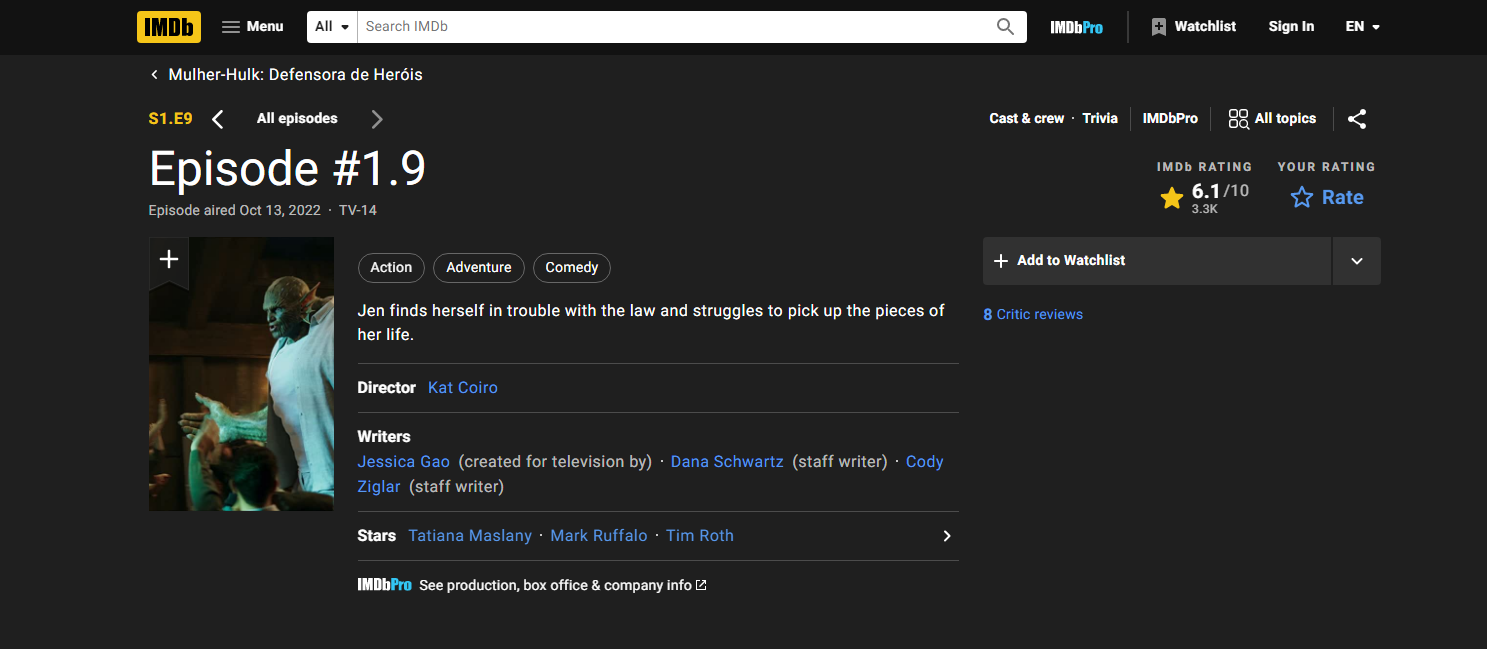The height and width of the screenshot is (649, 1487).
Task: Expand watchlist options dropdown arrow
Action: click(1357, 261)
